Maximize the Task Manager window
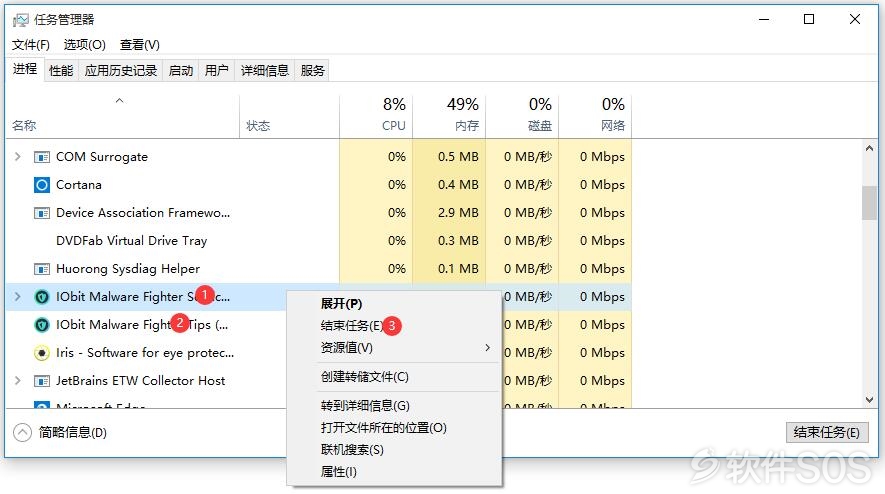Screen dimensions: 885x494 click(809, 19)
